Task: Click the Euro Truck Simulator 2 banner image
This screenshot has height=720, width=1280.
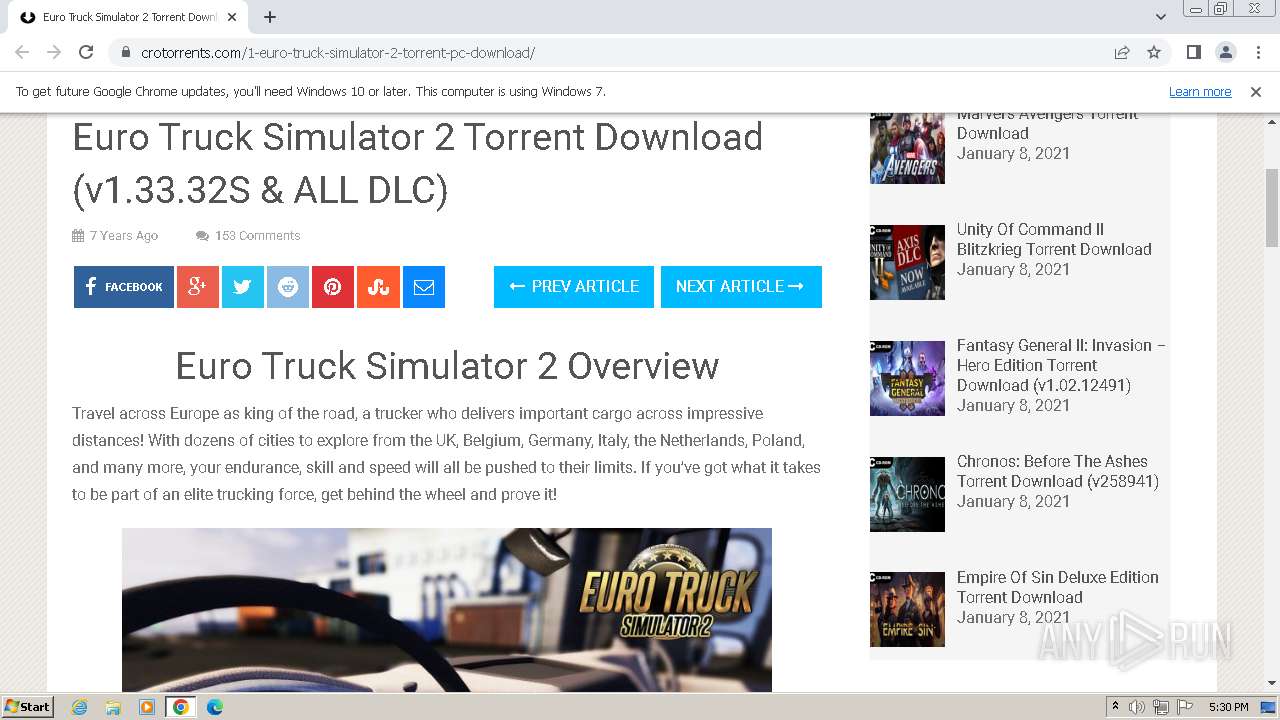Action: point(447,610)
